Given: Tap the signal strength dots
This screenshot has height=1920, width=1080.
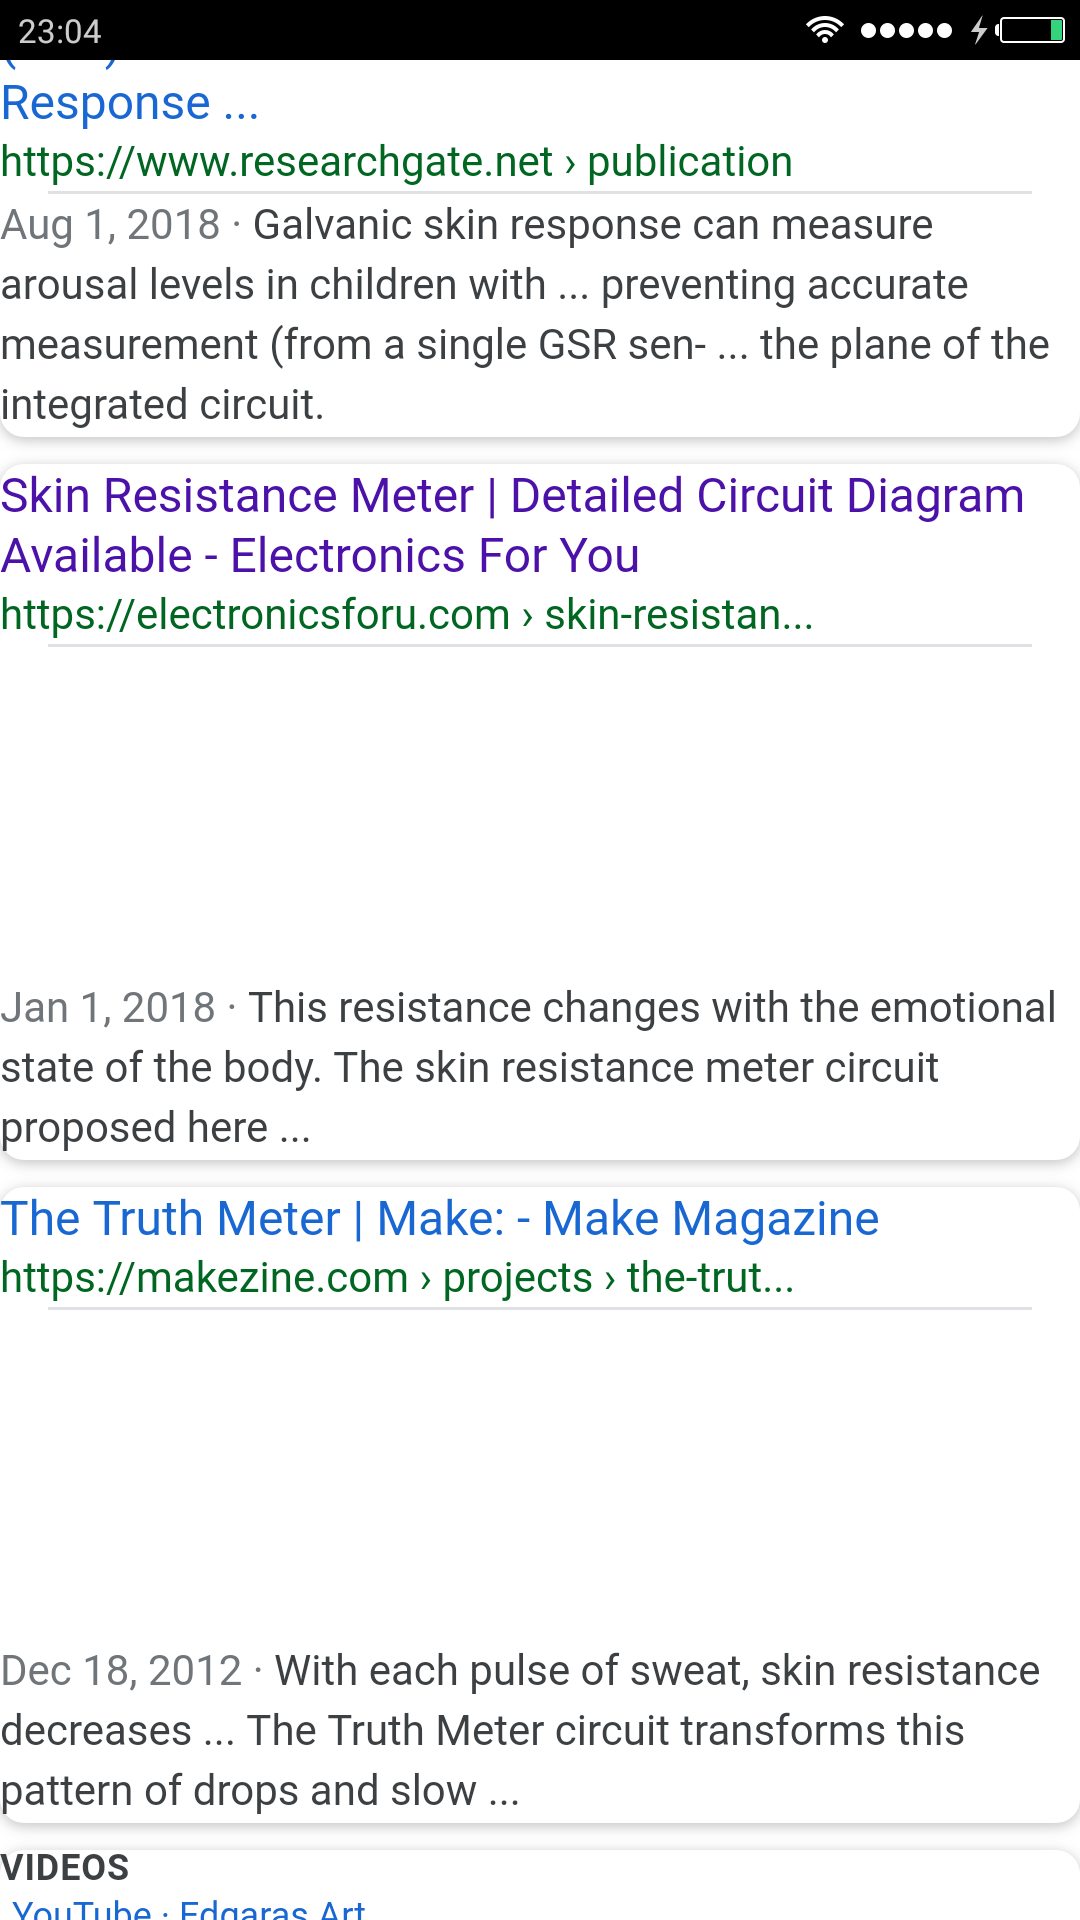Looking at the screenshot, I should click(906, 30).
